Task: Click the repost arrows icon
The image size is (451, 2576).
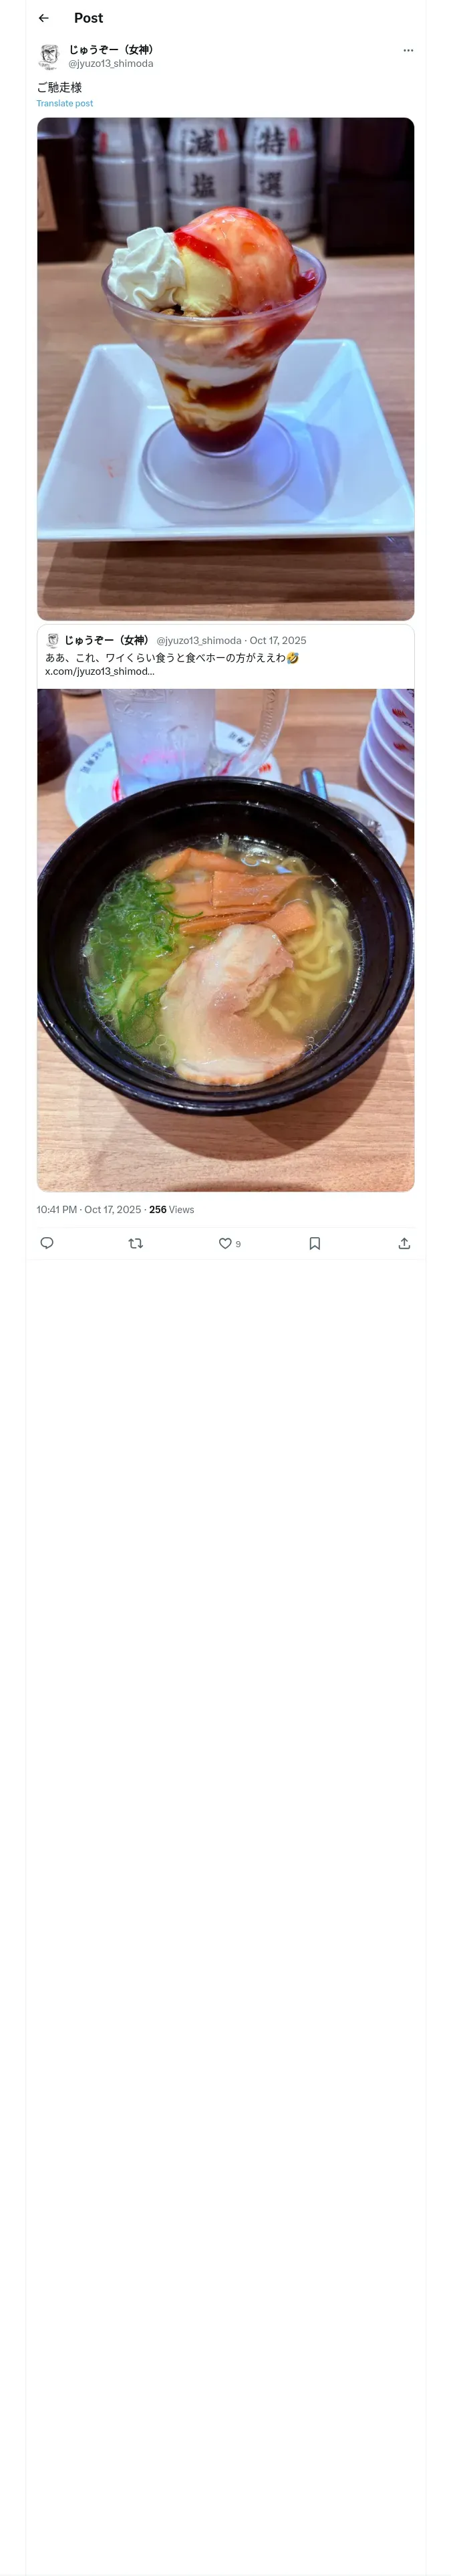Action: 136,1243
